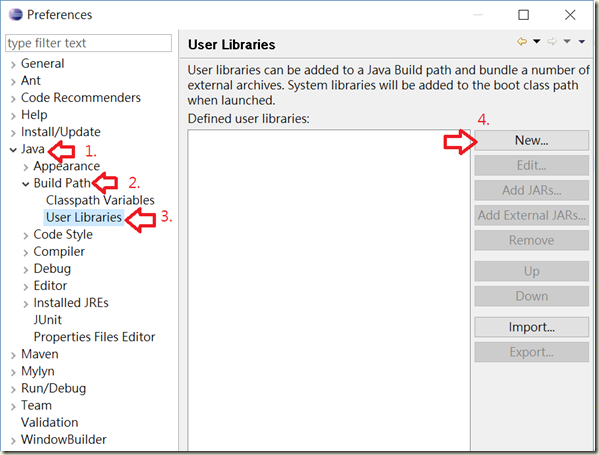Expand the Installed JREs node
The height and width of the screenshot is (455, 599).
[x=26, y=304]
